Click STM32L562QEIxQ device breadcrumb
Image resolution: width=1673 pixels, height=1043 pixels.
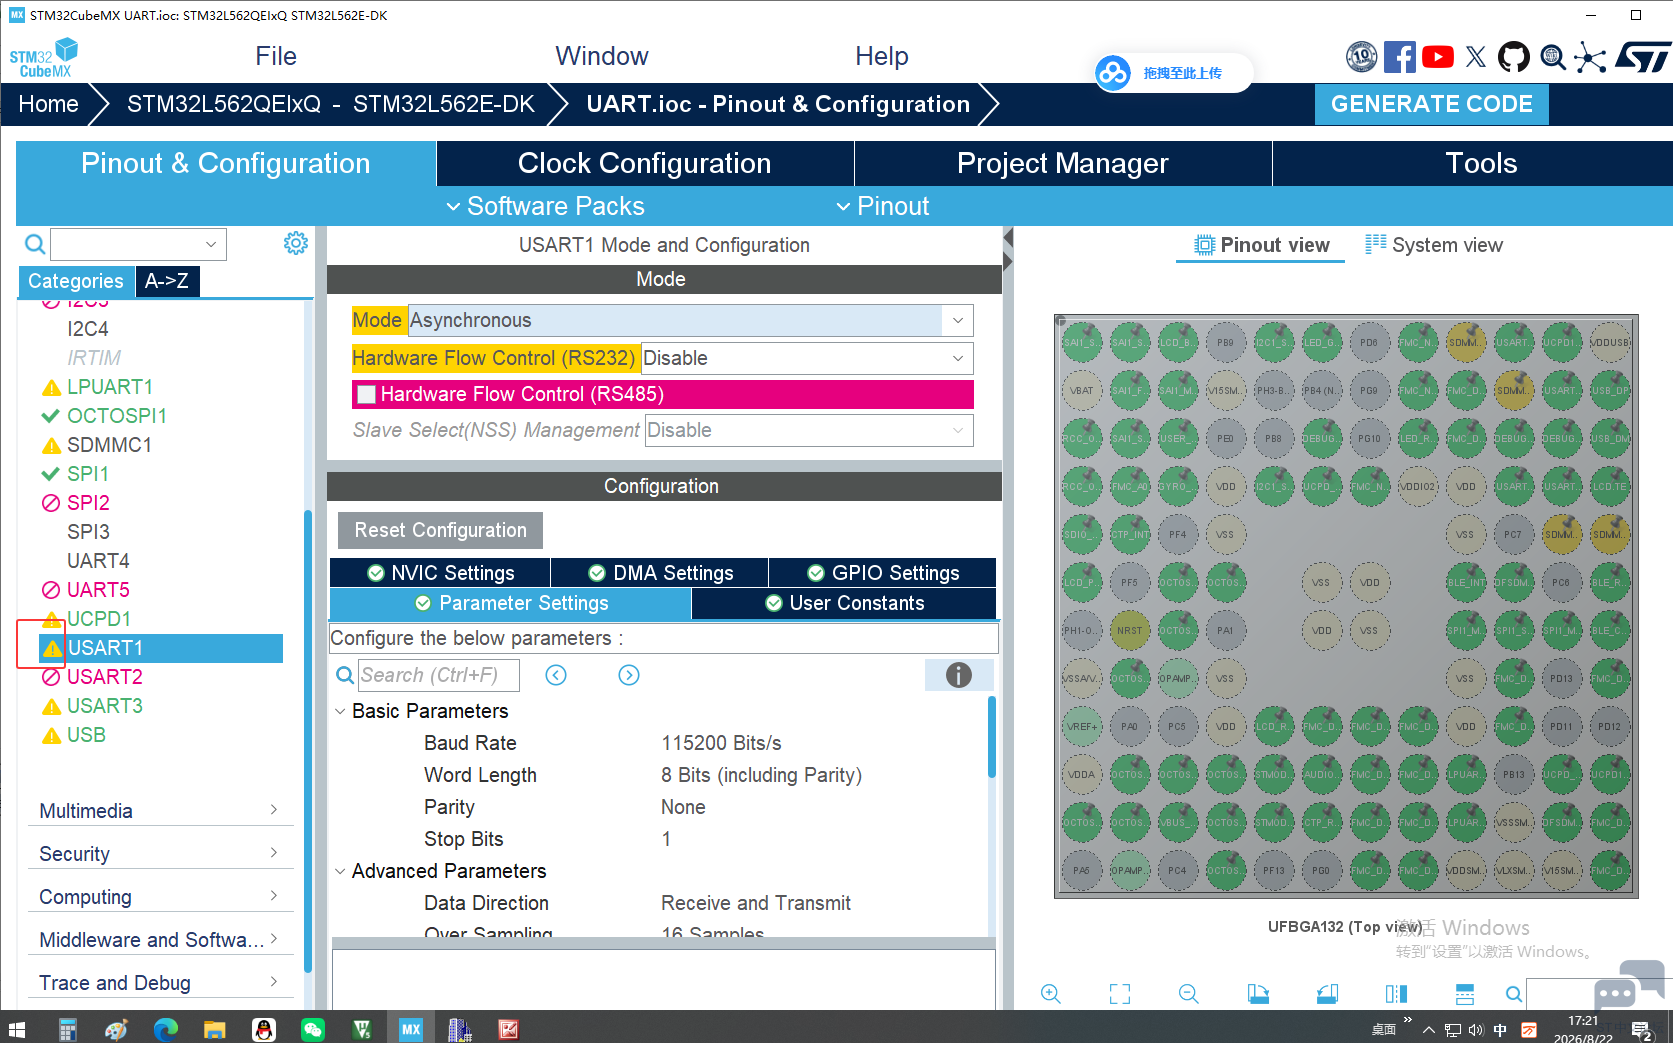[x=331, y=104]
